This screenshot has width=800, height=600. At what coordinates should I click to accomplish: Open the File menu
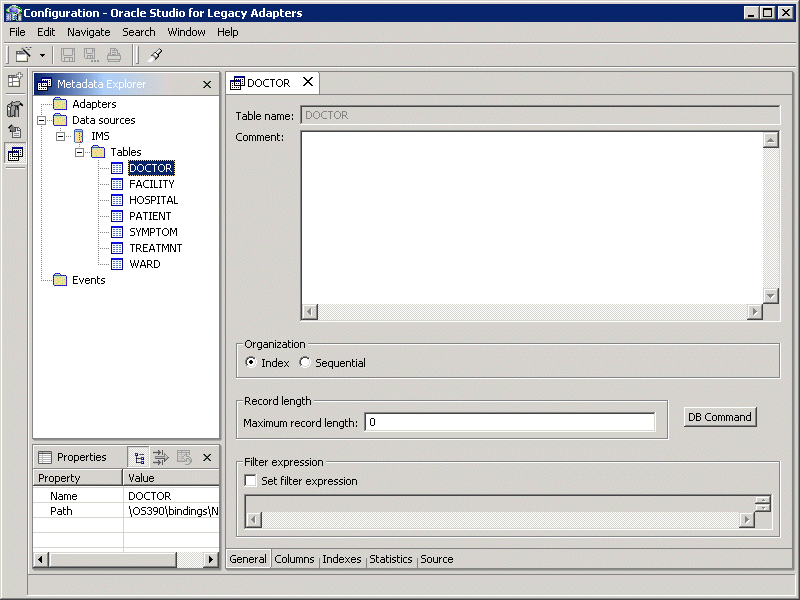[17, 32]
